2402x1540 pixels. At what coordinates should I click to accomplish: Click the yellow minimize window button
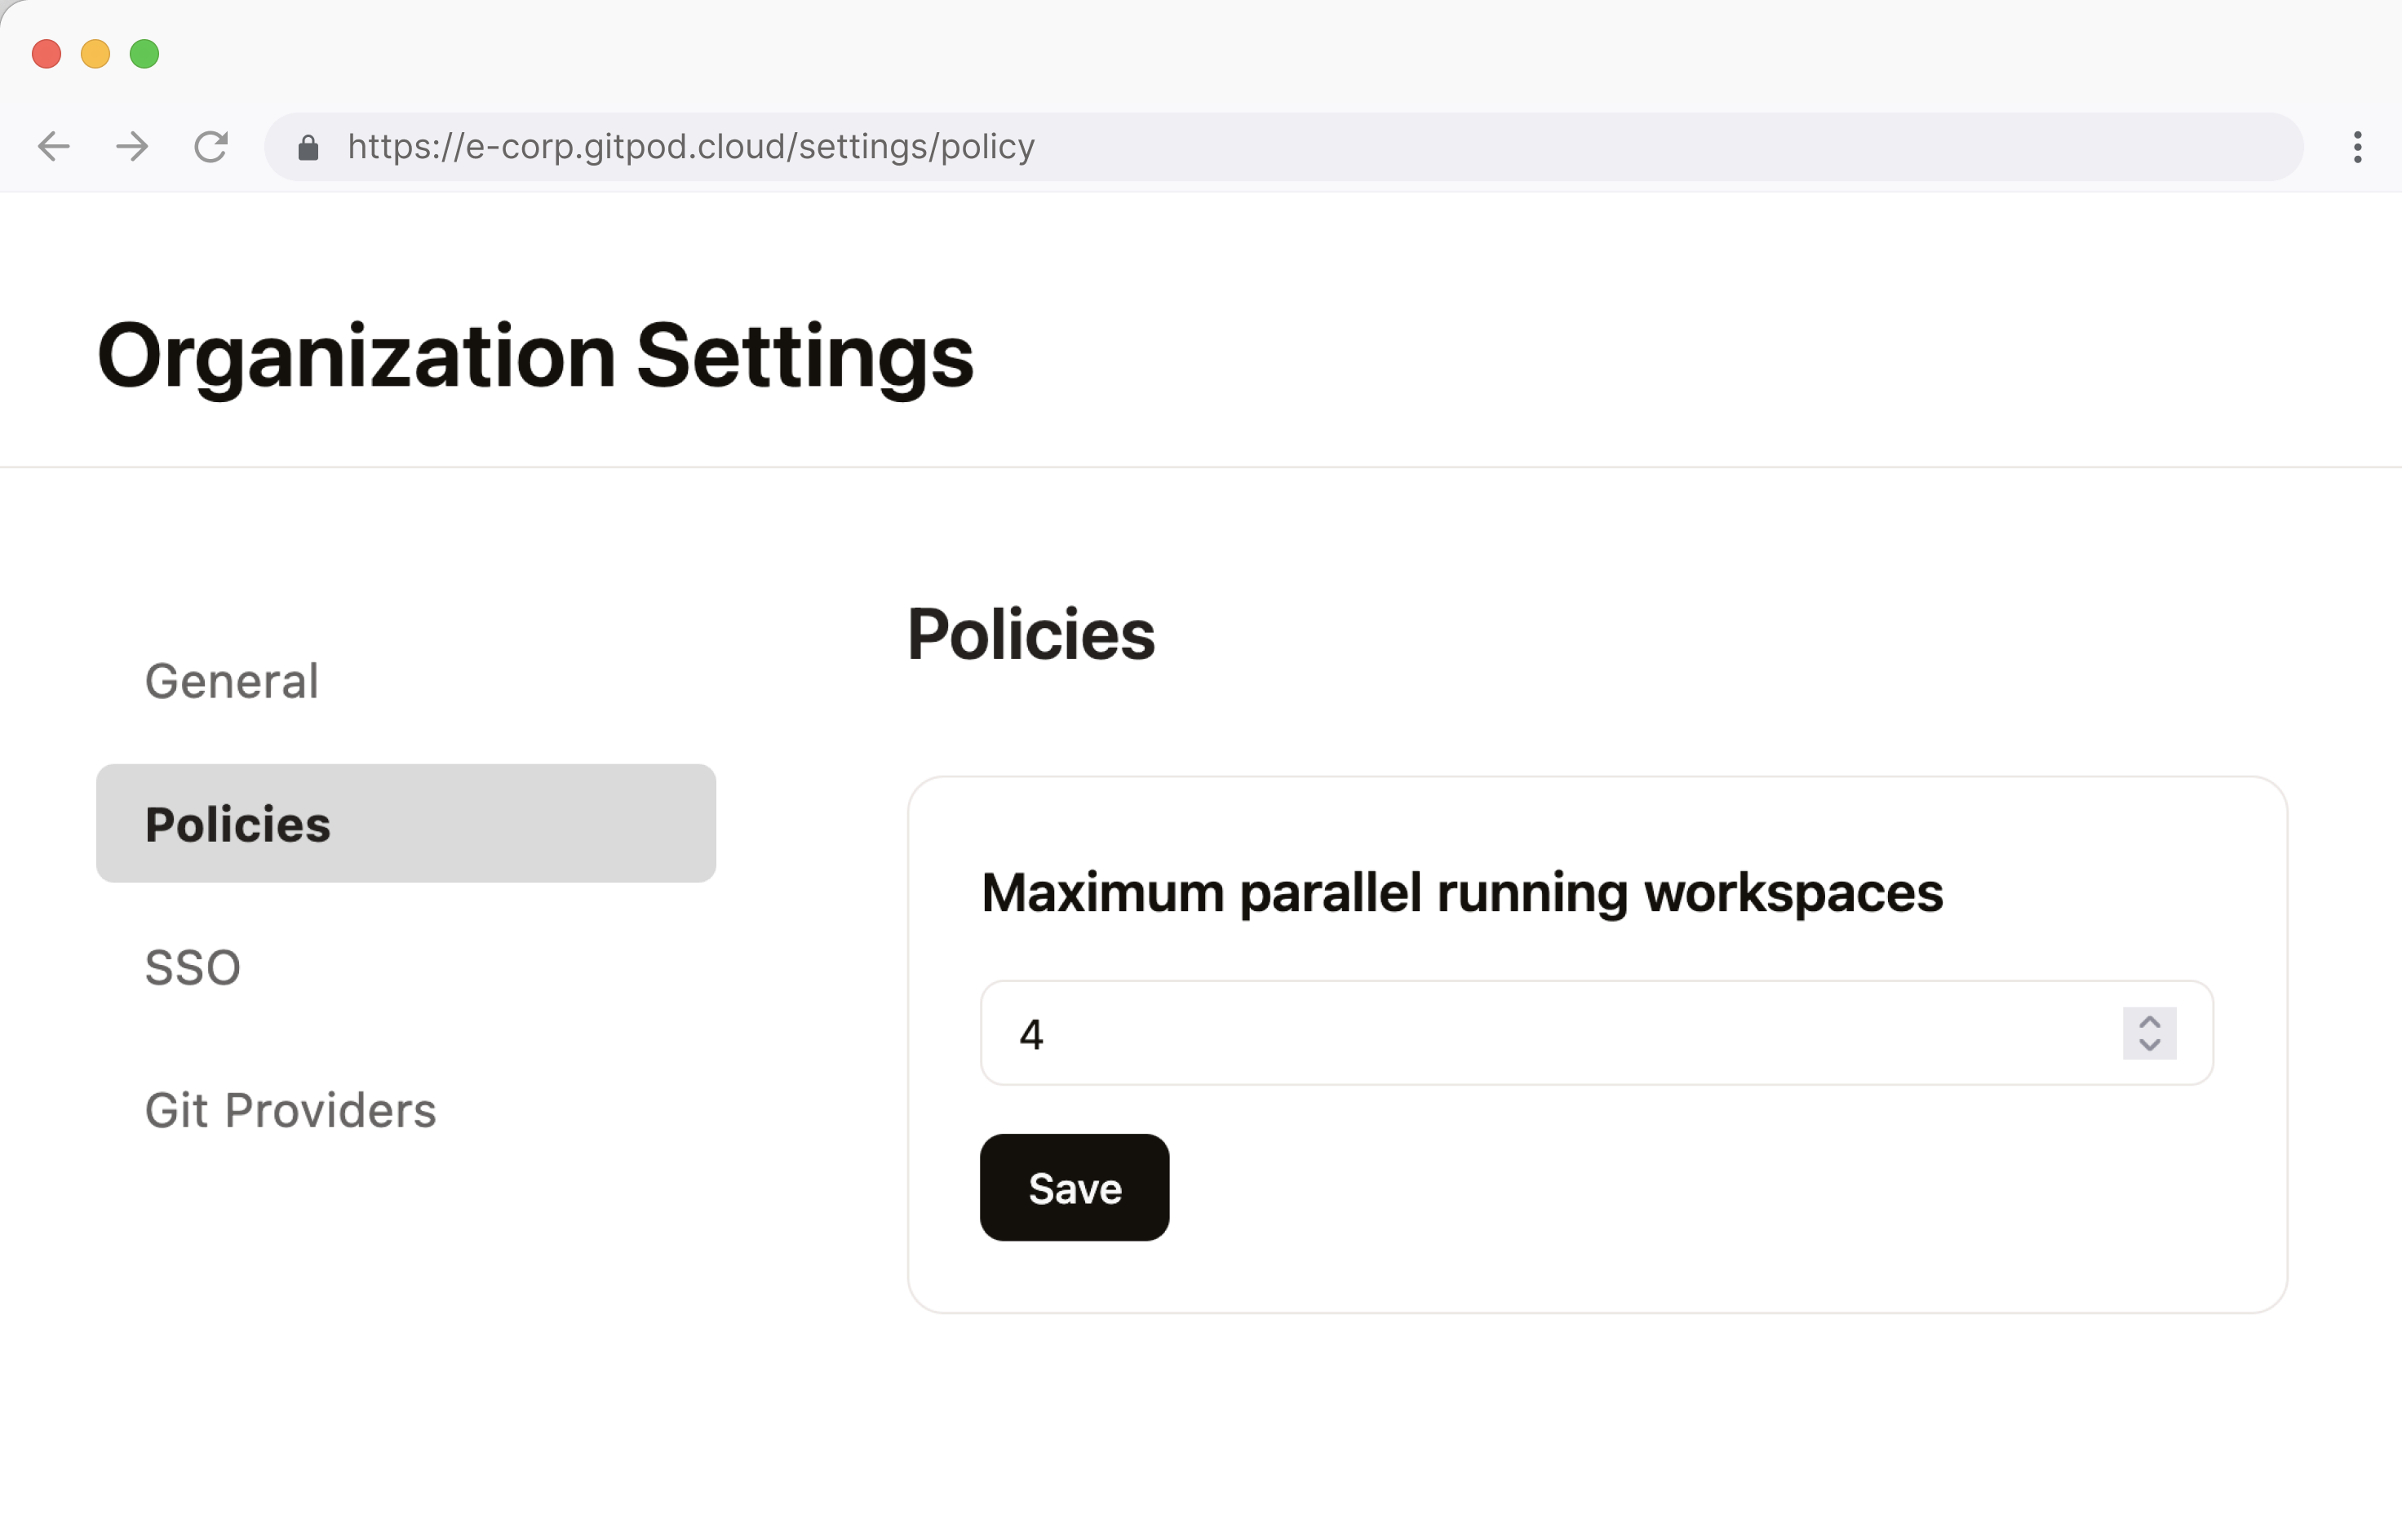click(96, 54)
